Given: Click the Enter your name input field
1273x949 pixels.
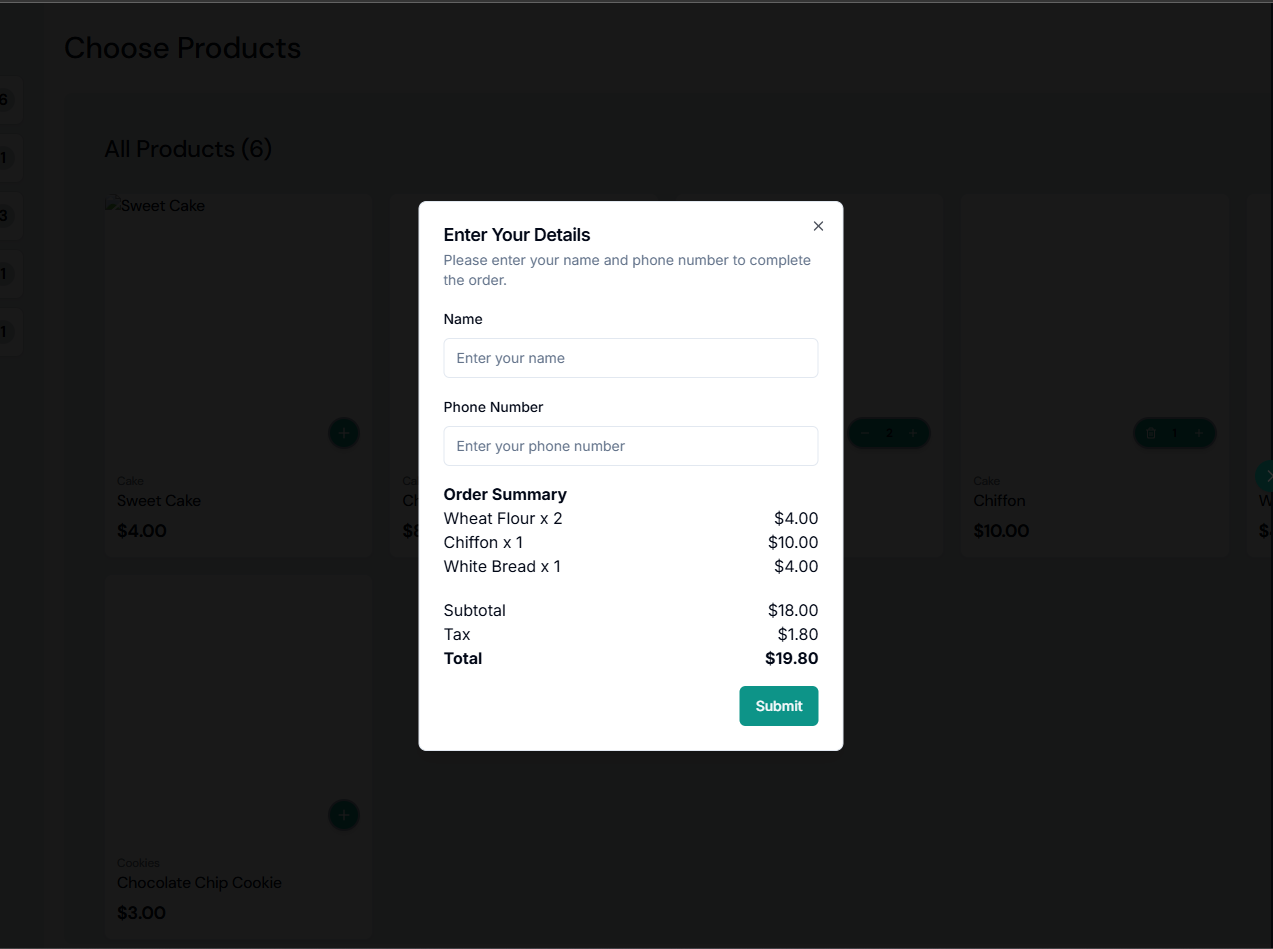Looking at the screenshot, I should click(x=630, y=358).
